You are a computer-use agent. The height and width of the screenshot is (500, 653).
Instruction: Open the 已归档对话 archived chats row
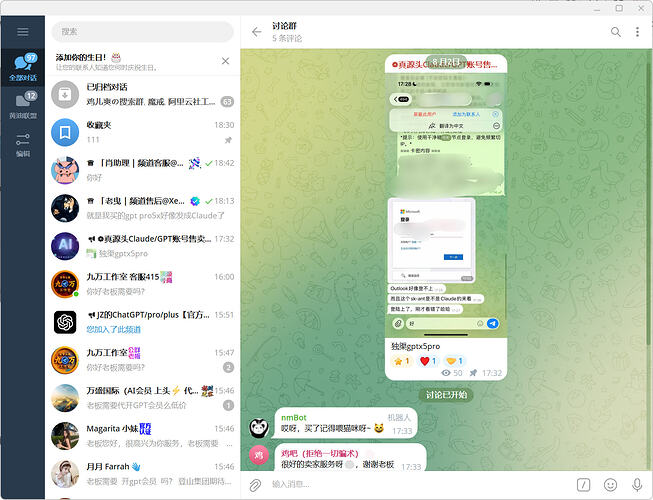tap(143, 95)
